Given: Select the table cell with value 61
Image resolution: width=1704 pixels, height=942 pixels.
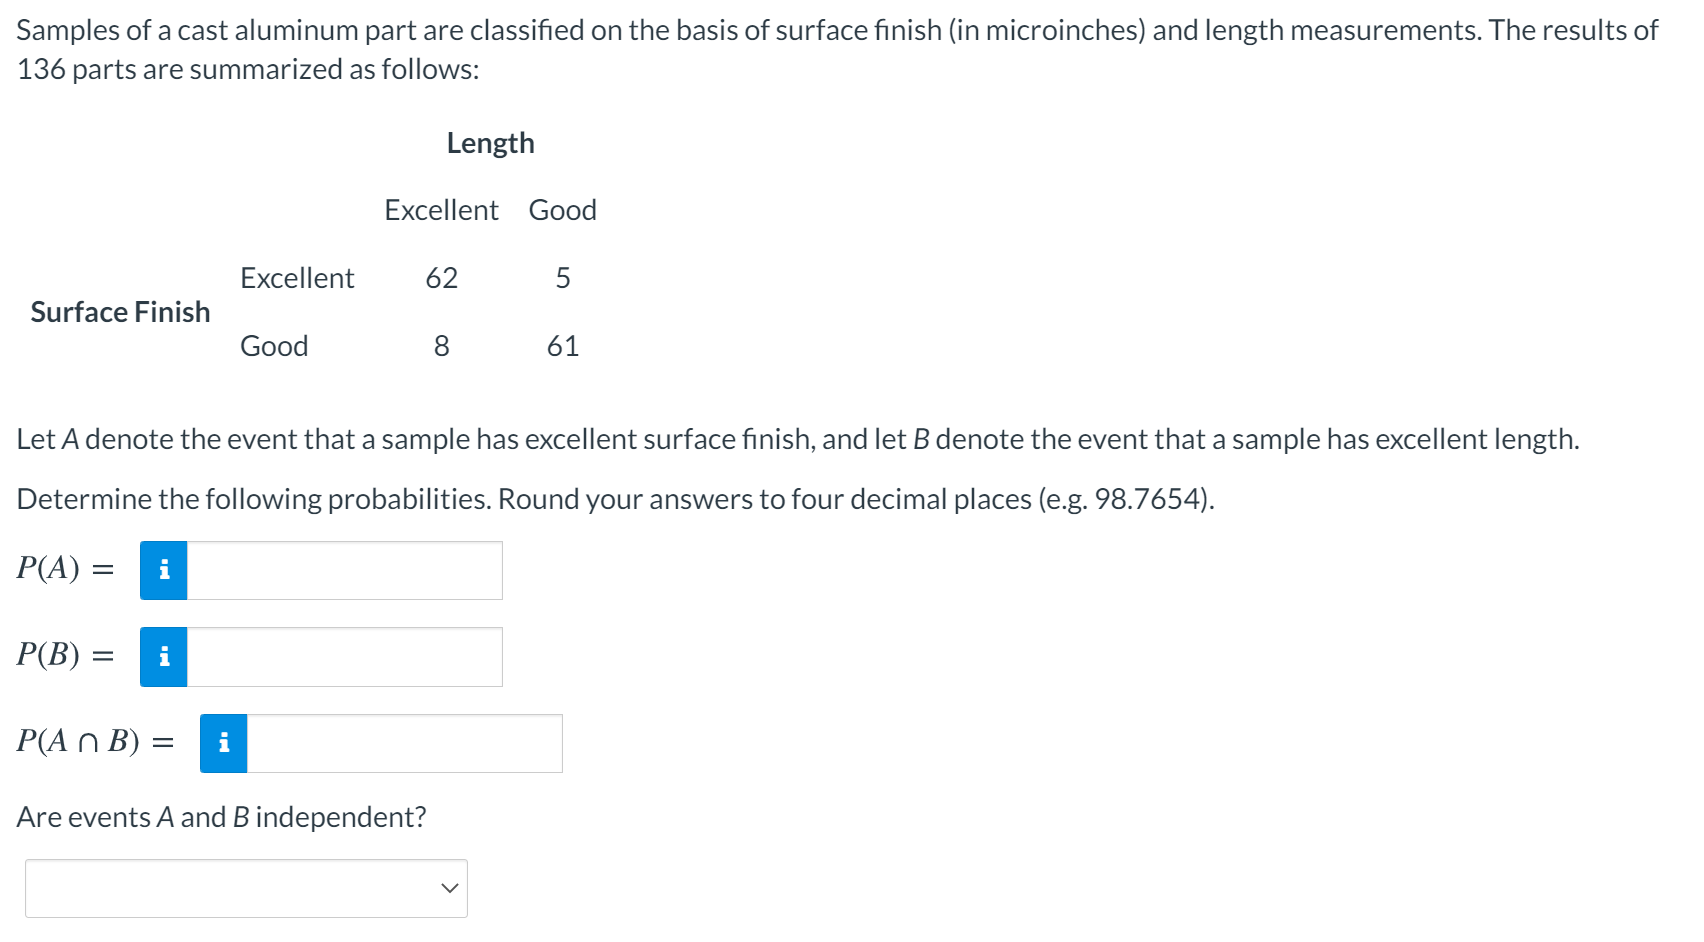Looking at the screenshot, I should pos(563,346).
